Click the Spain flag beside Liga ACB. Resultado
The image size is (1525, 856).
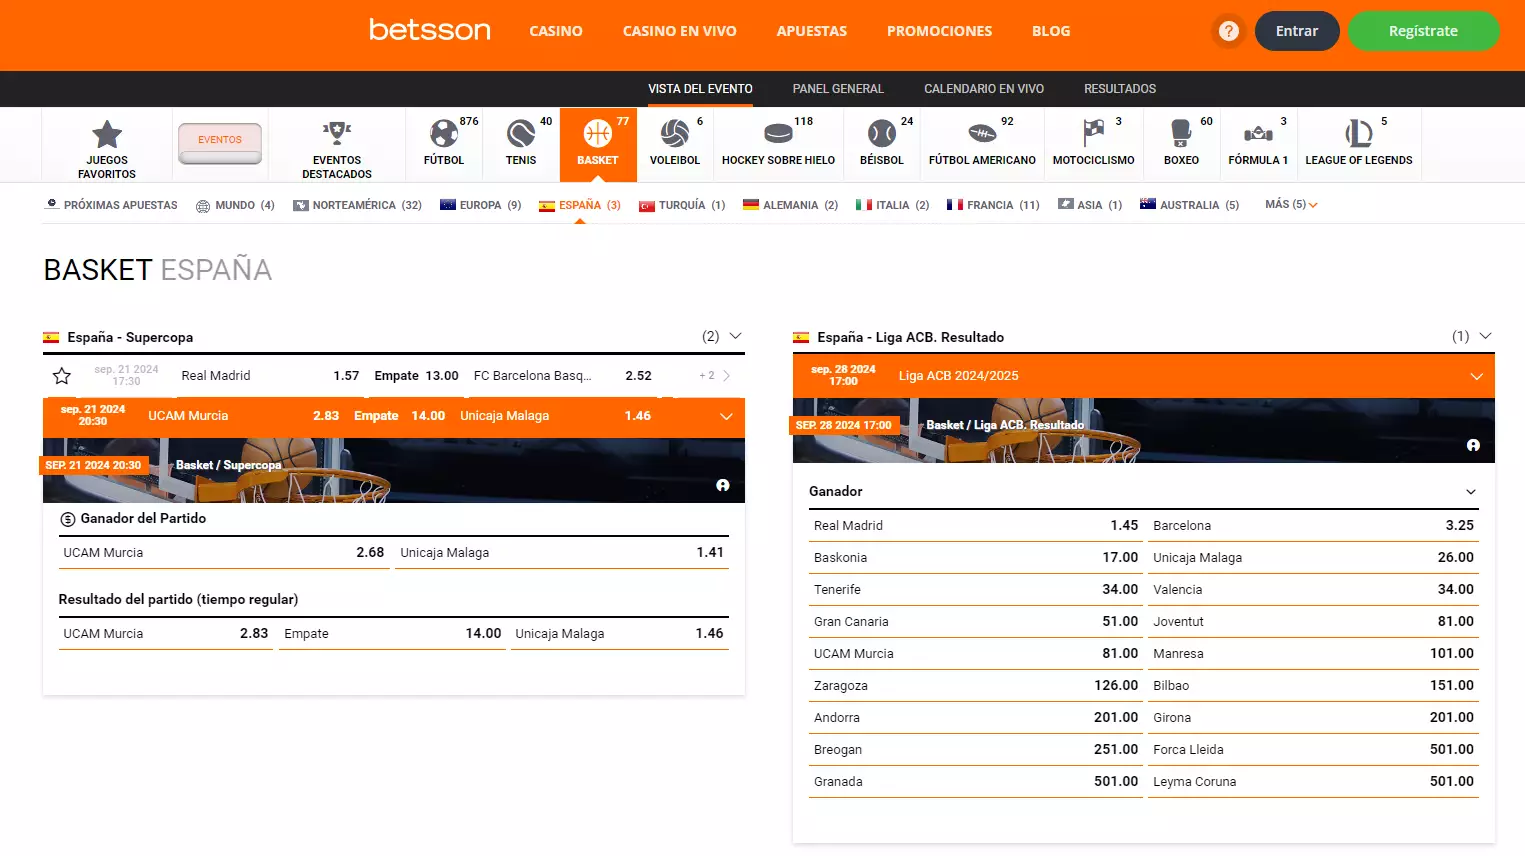point(801,338)
